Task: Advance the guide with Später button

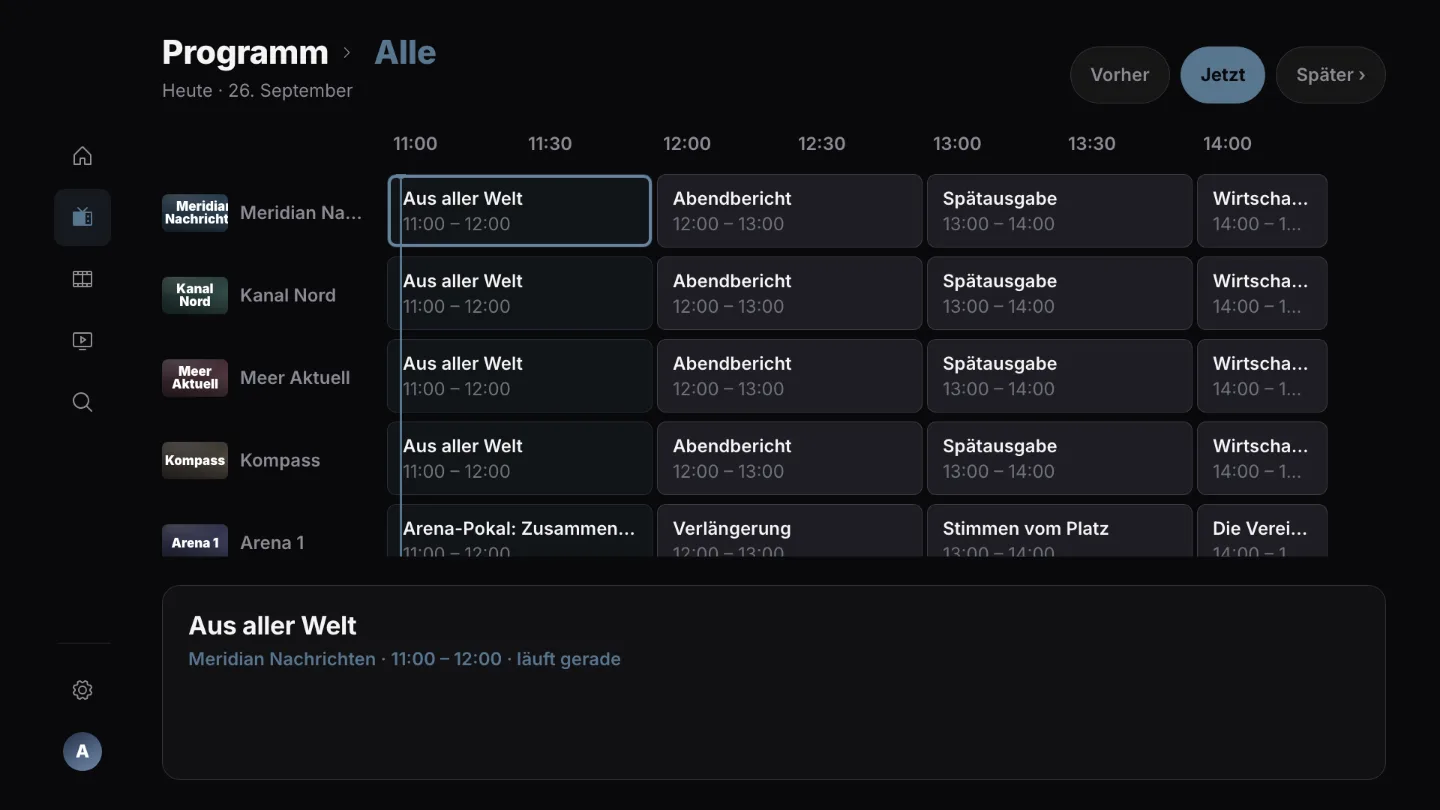Action: pos(1331,75)
